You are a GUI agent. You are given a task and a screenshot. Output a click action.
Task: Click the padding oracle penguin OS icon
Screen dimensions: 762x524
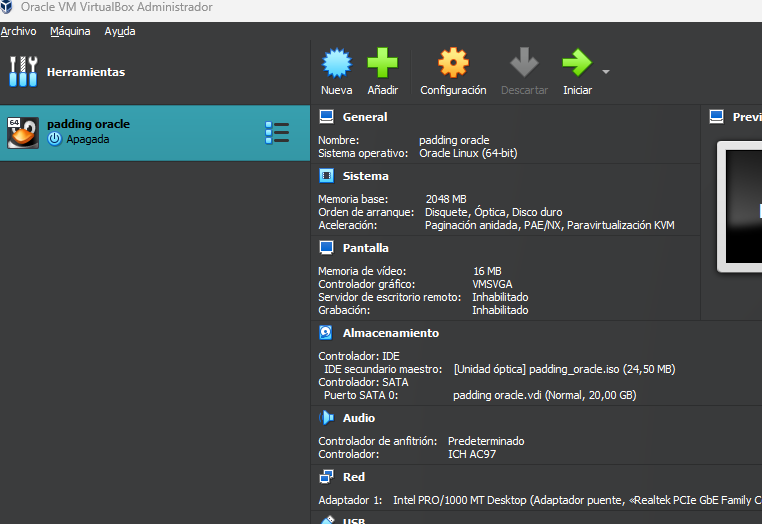tap(23, 133)
